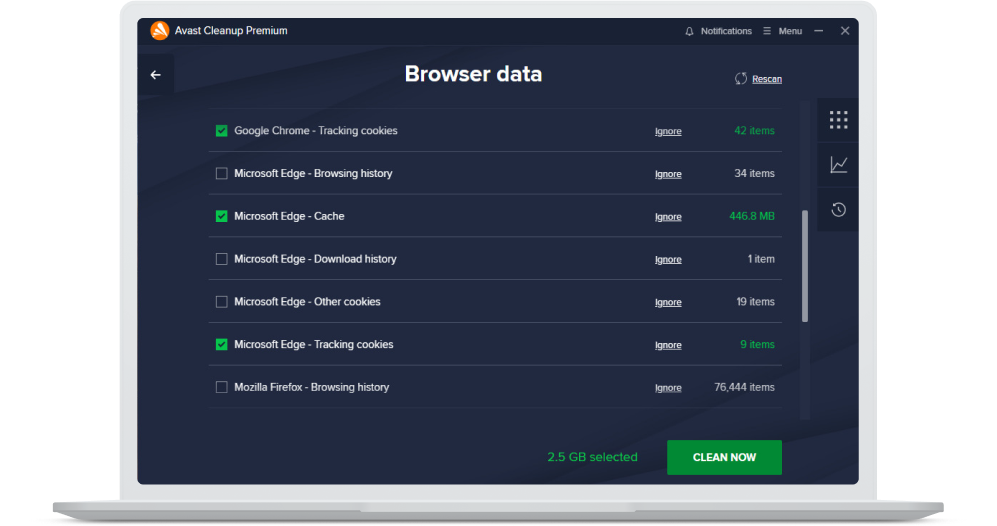Uncheck Microsoft Edge - Tracking cookies

[x=221, y=344]
